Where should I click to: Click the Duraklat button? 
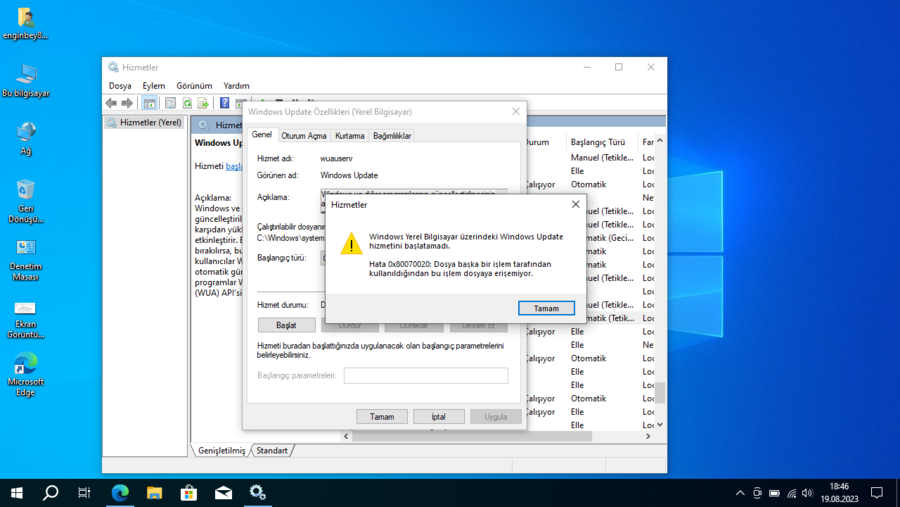point(413,325)
